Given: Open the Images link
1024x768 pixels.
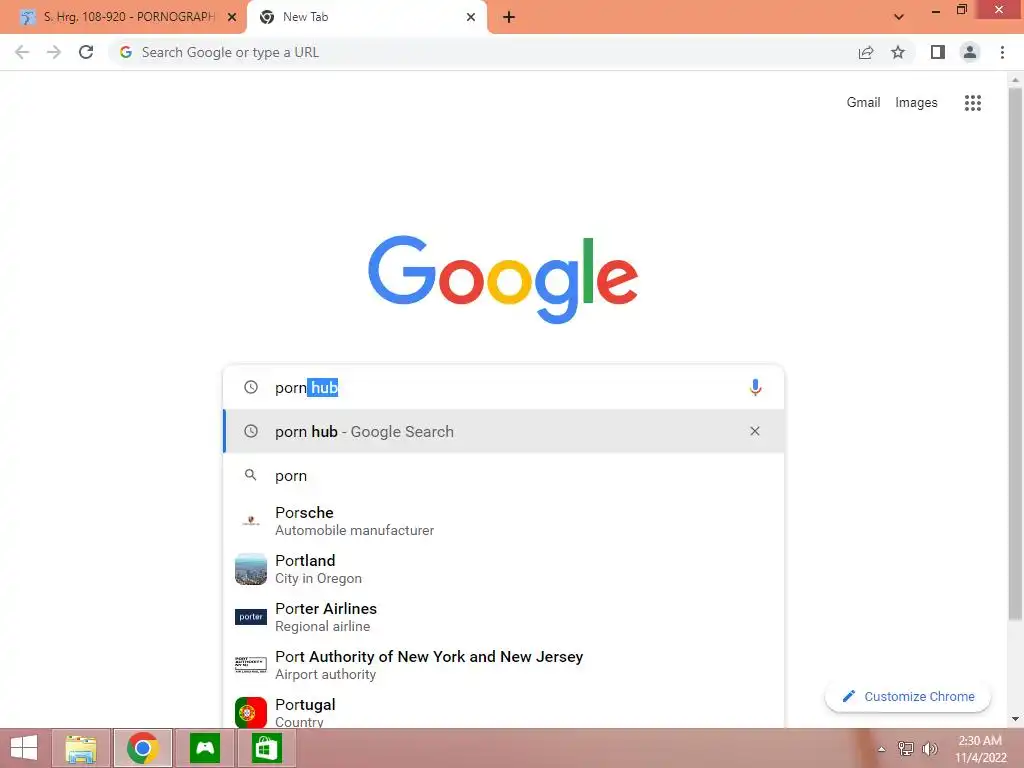Looking at the screenshot, I should coord(916,103).
